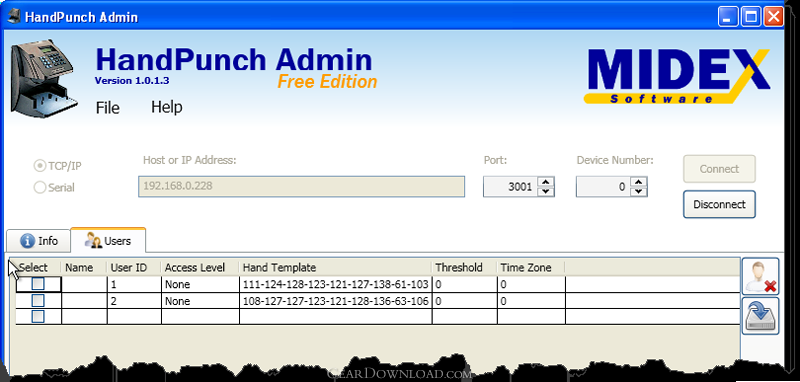Increase the Device Number with up arrow
The width and height of the screenshot is (800, 382).
[638, 182]
